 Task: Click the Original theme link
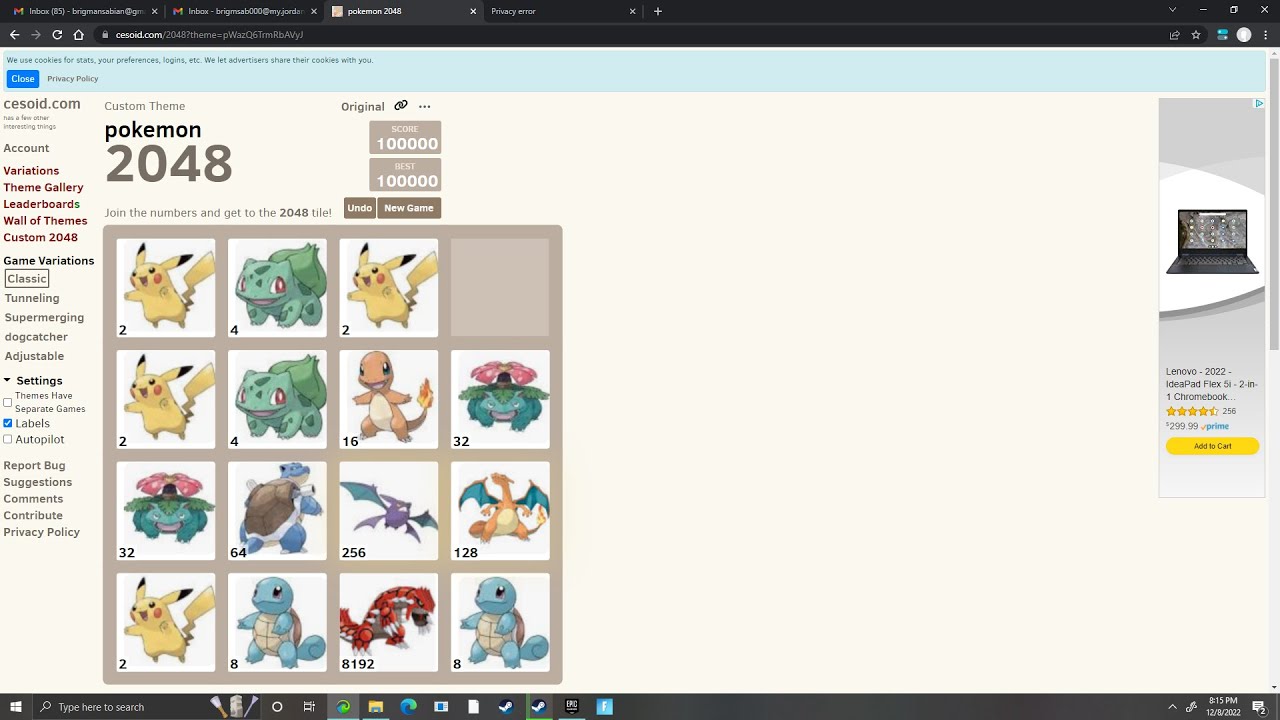pyautogui.click(x=363, y=107)
